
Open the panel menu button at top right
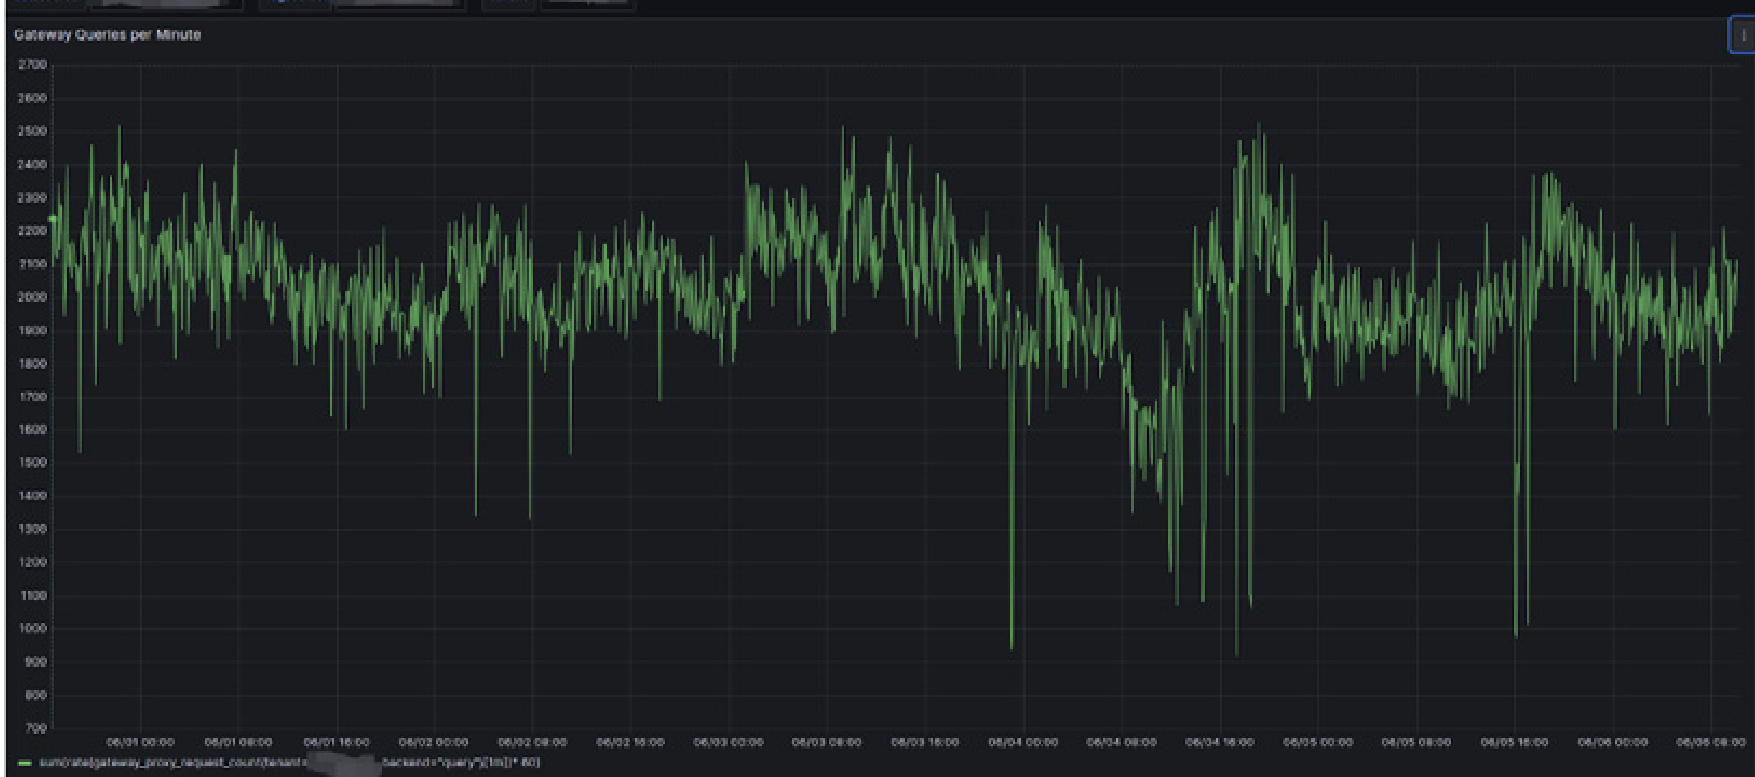[x=1742, y=35]
